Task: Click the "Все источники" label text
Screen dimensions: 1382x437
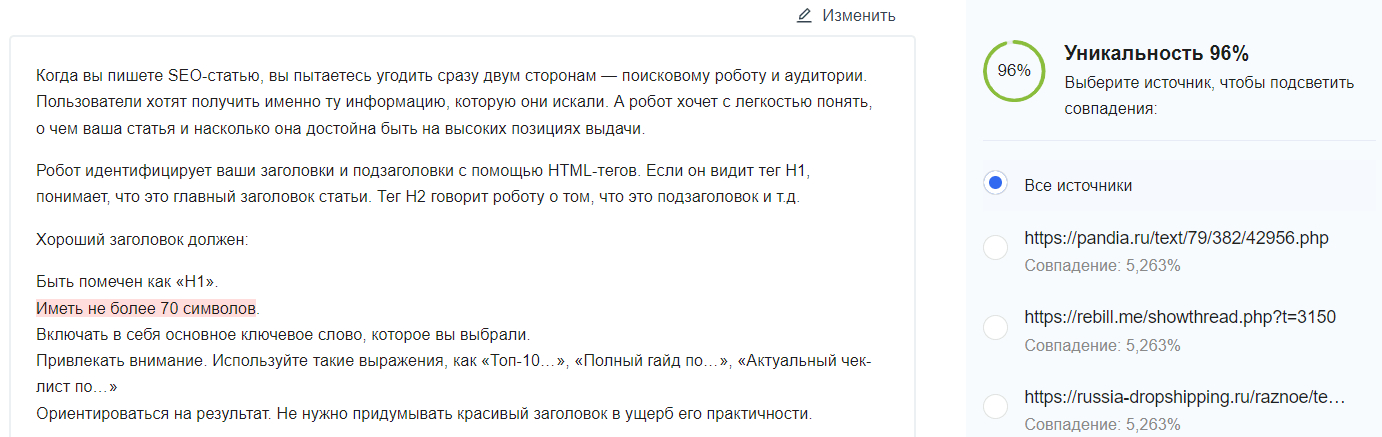Action: point(1078,185)
